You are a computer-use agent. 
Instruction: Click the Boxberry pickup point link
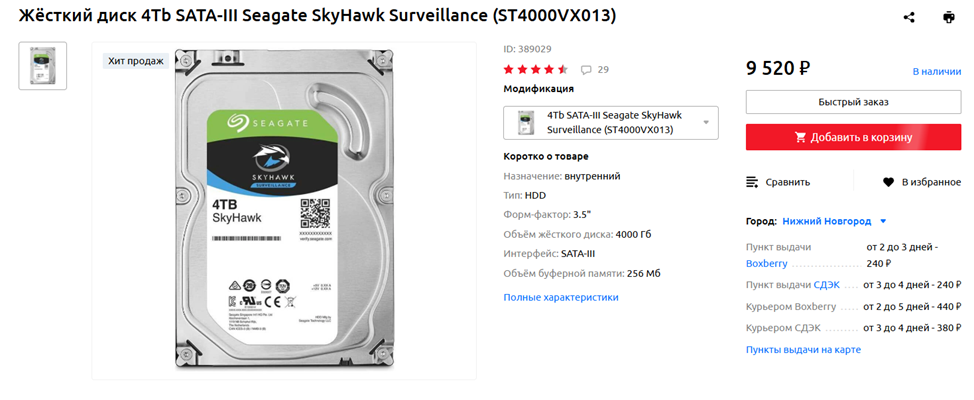click(767, 264)
